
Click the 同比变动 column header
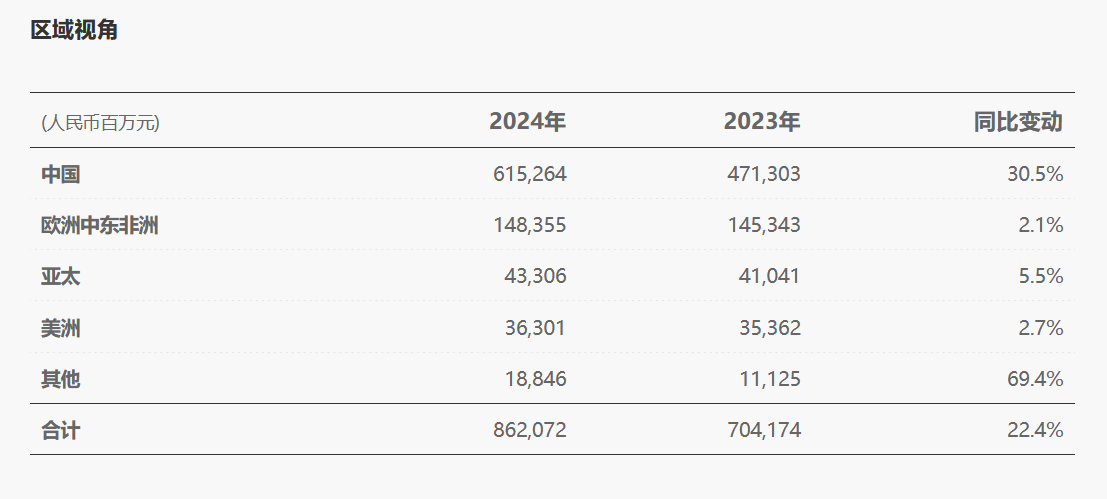(1018, 122)
